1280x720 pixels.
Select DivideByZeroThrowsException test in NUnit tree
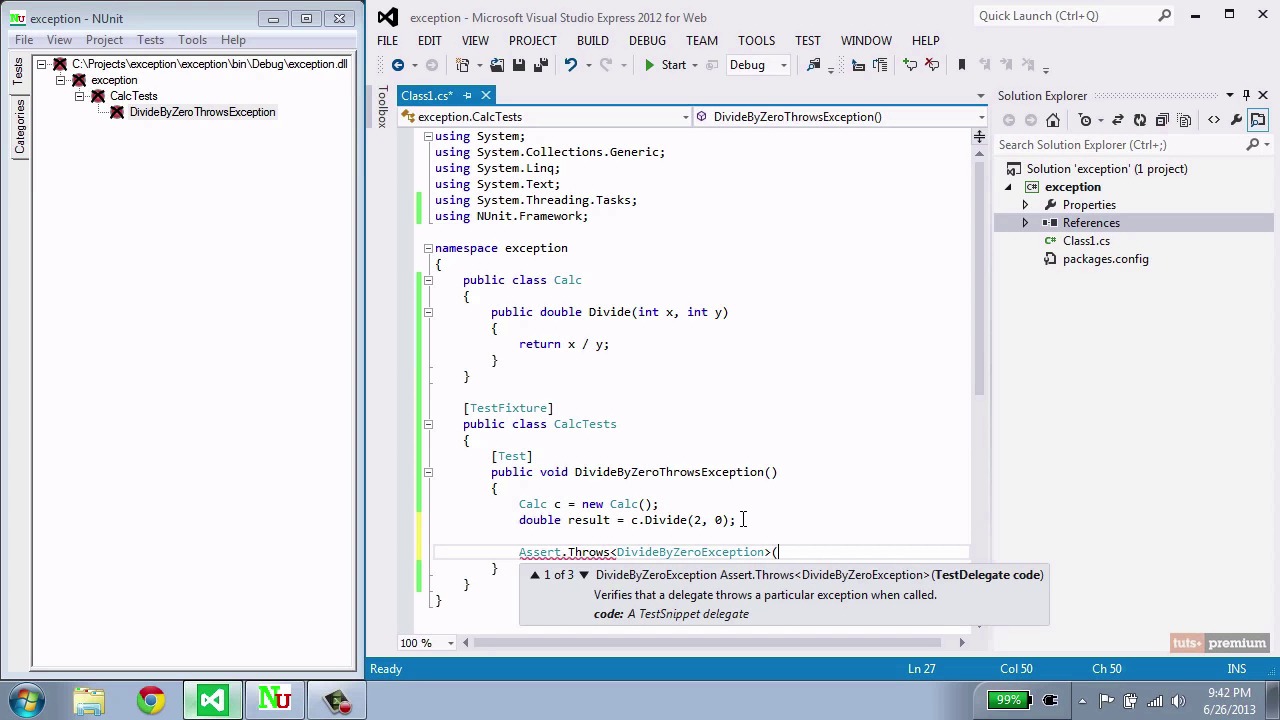tap(202, 112)
